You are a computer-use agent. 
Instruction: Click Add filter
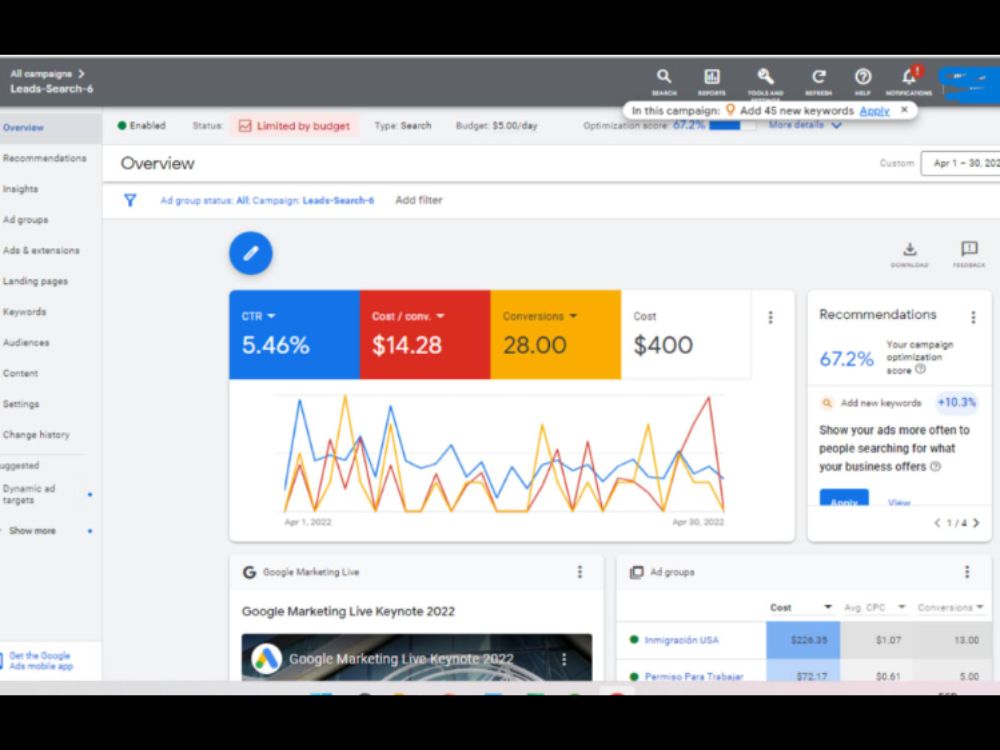418,200
